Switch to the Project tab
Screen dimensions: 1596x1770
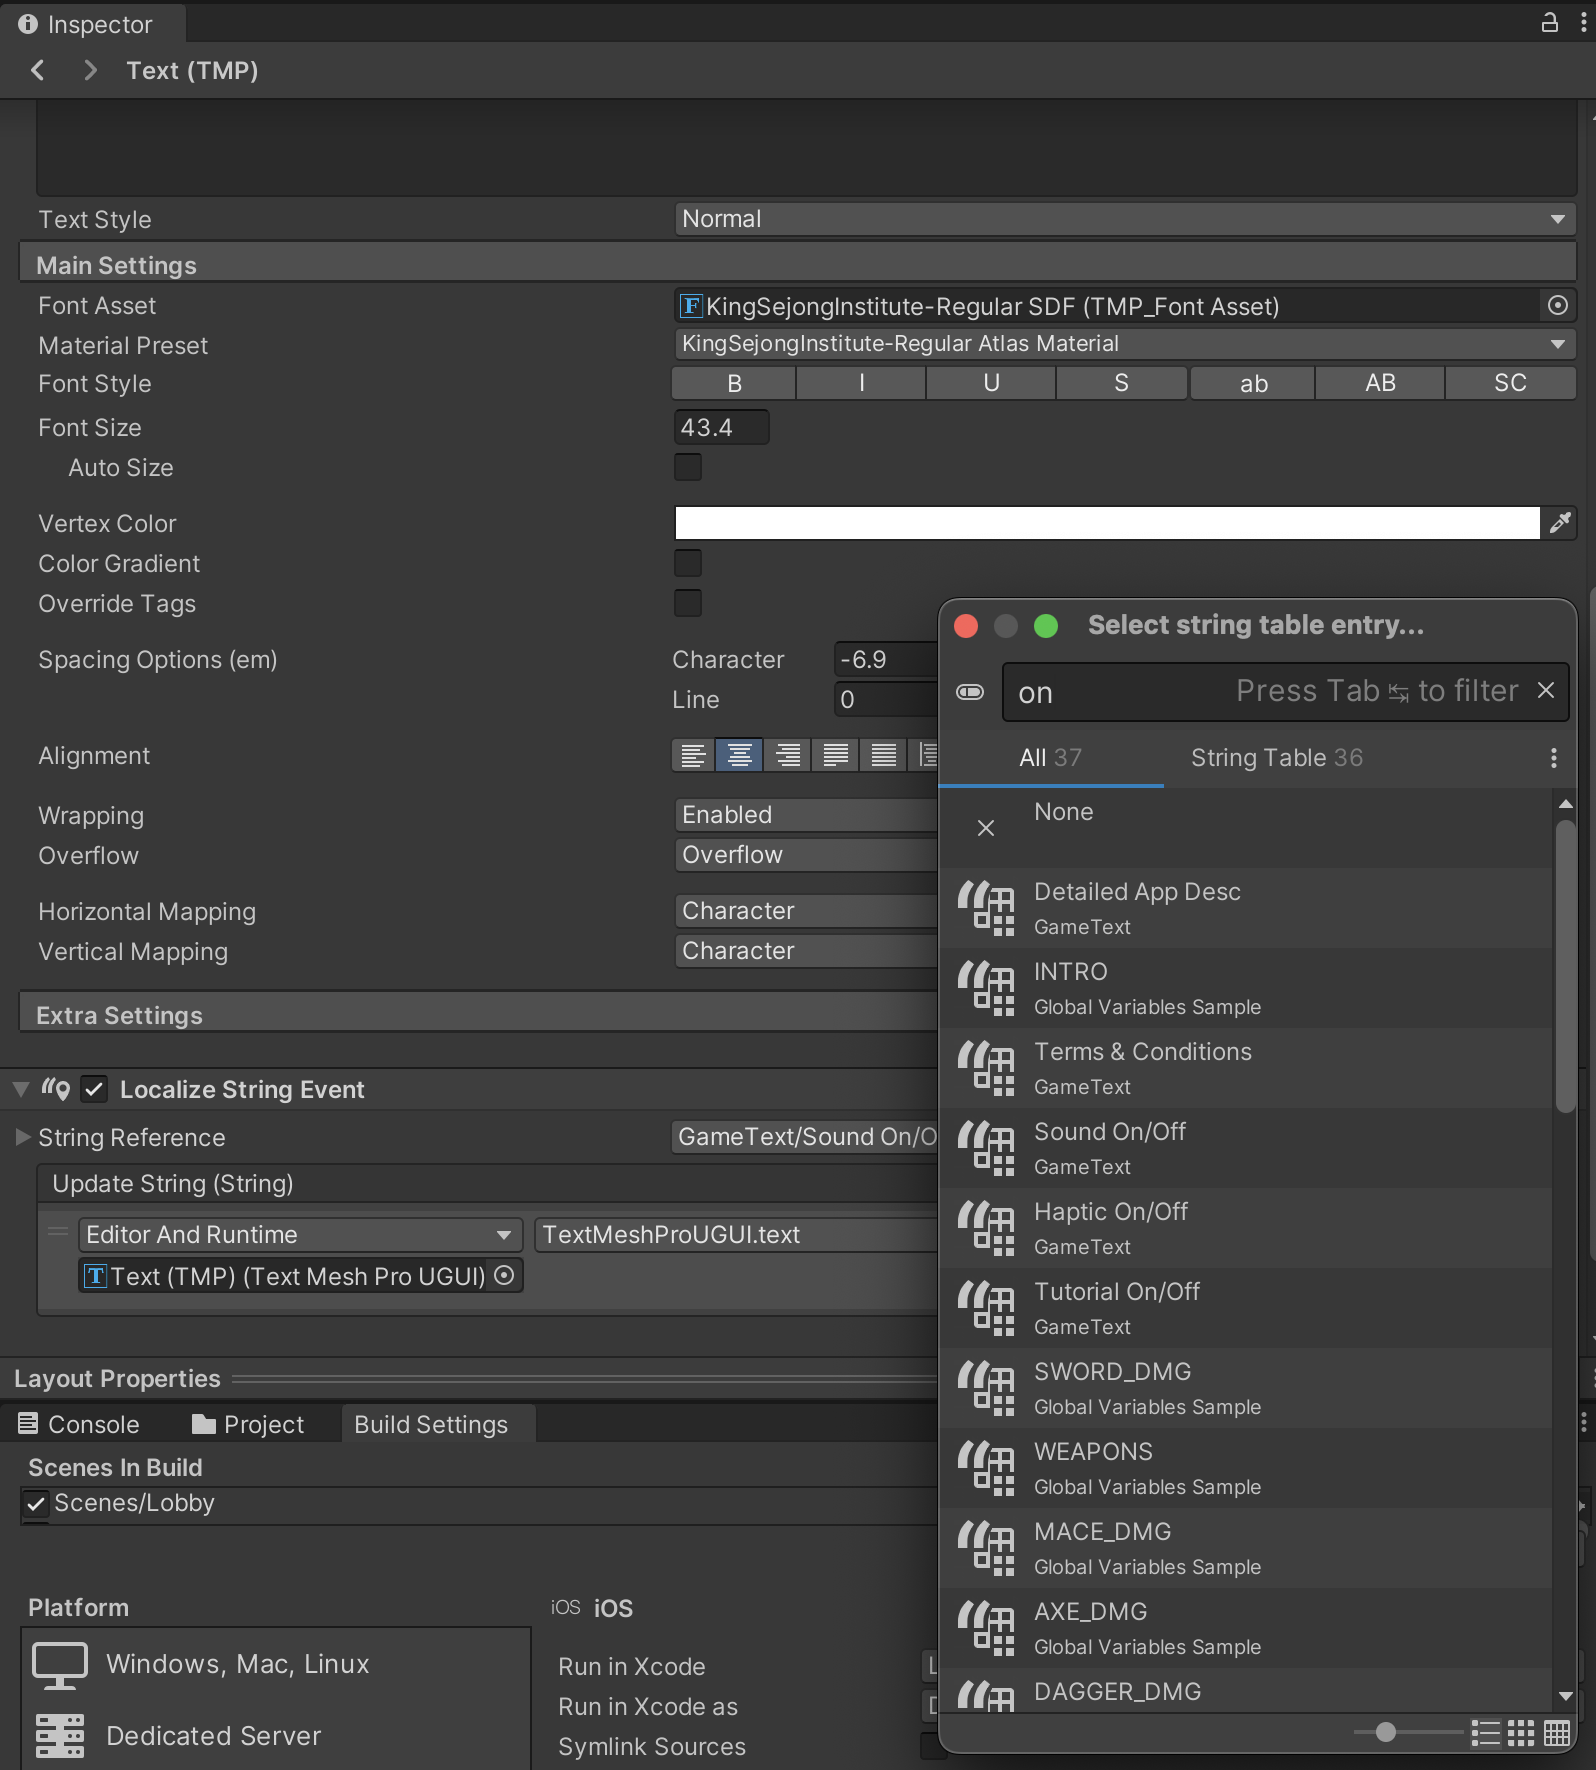248,1424
